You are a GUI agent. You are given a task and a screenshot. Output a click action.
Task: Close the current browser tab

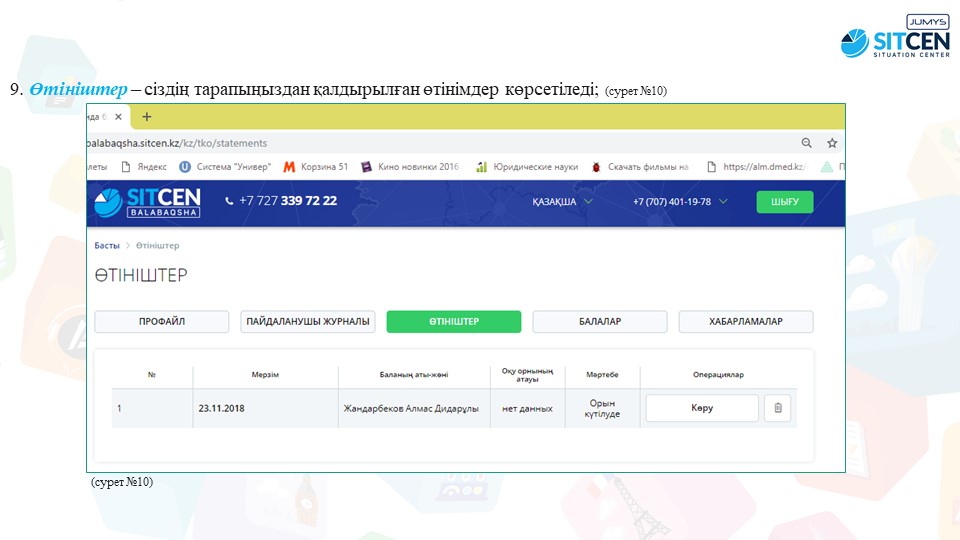coord(118,117)
